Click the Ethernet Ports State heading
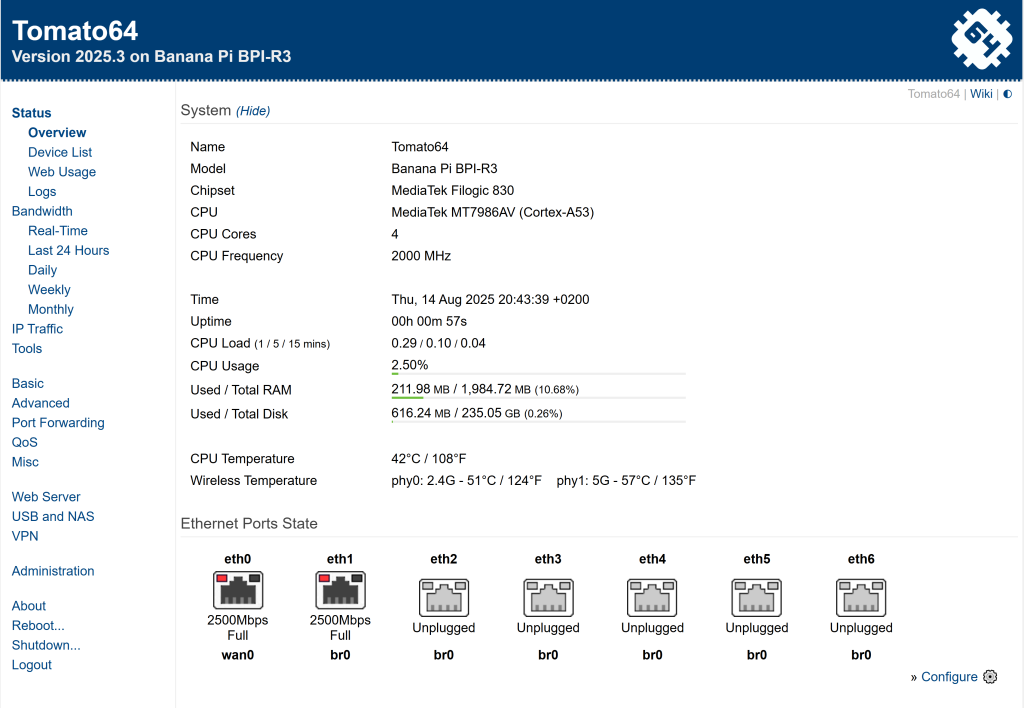Image resolution: width=1024 pixels, height=708 pixels. [x=249, y=524]
